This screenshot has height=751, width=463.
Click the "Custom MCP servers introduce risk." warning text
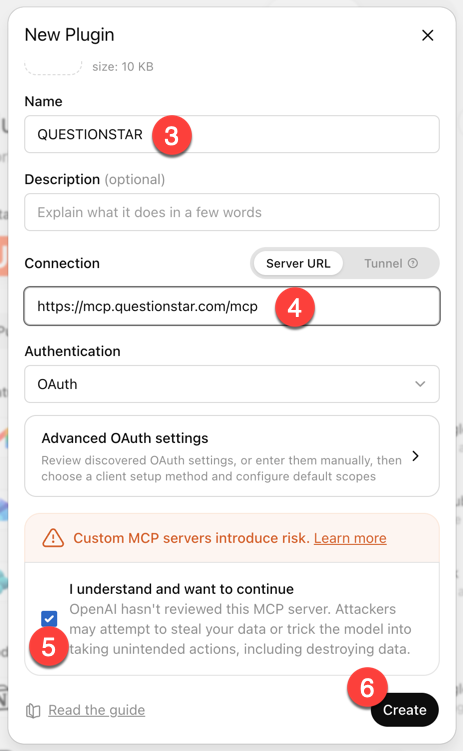[x=192, y=538]
